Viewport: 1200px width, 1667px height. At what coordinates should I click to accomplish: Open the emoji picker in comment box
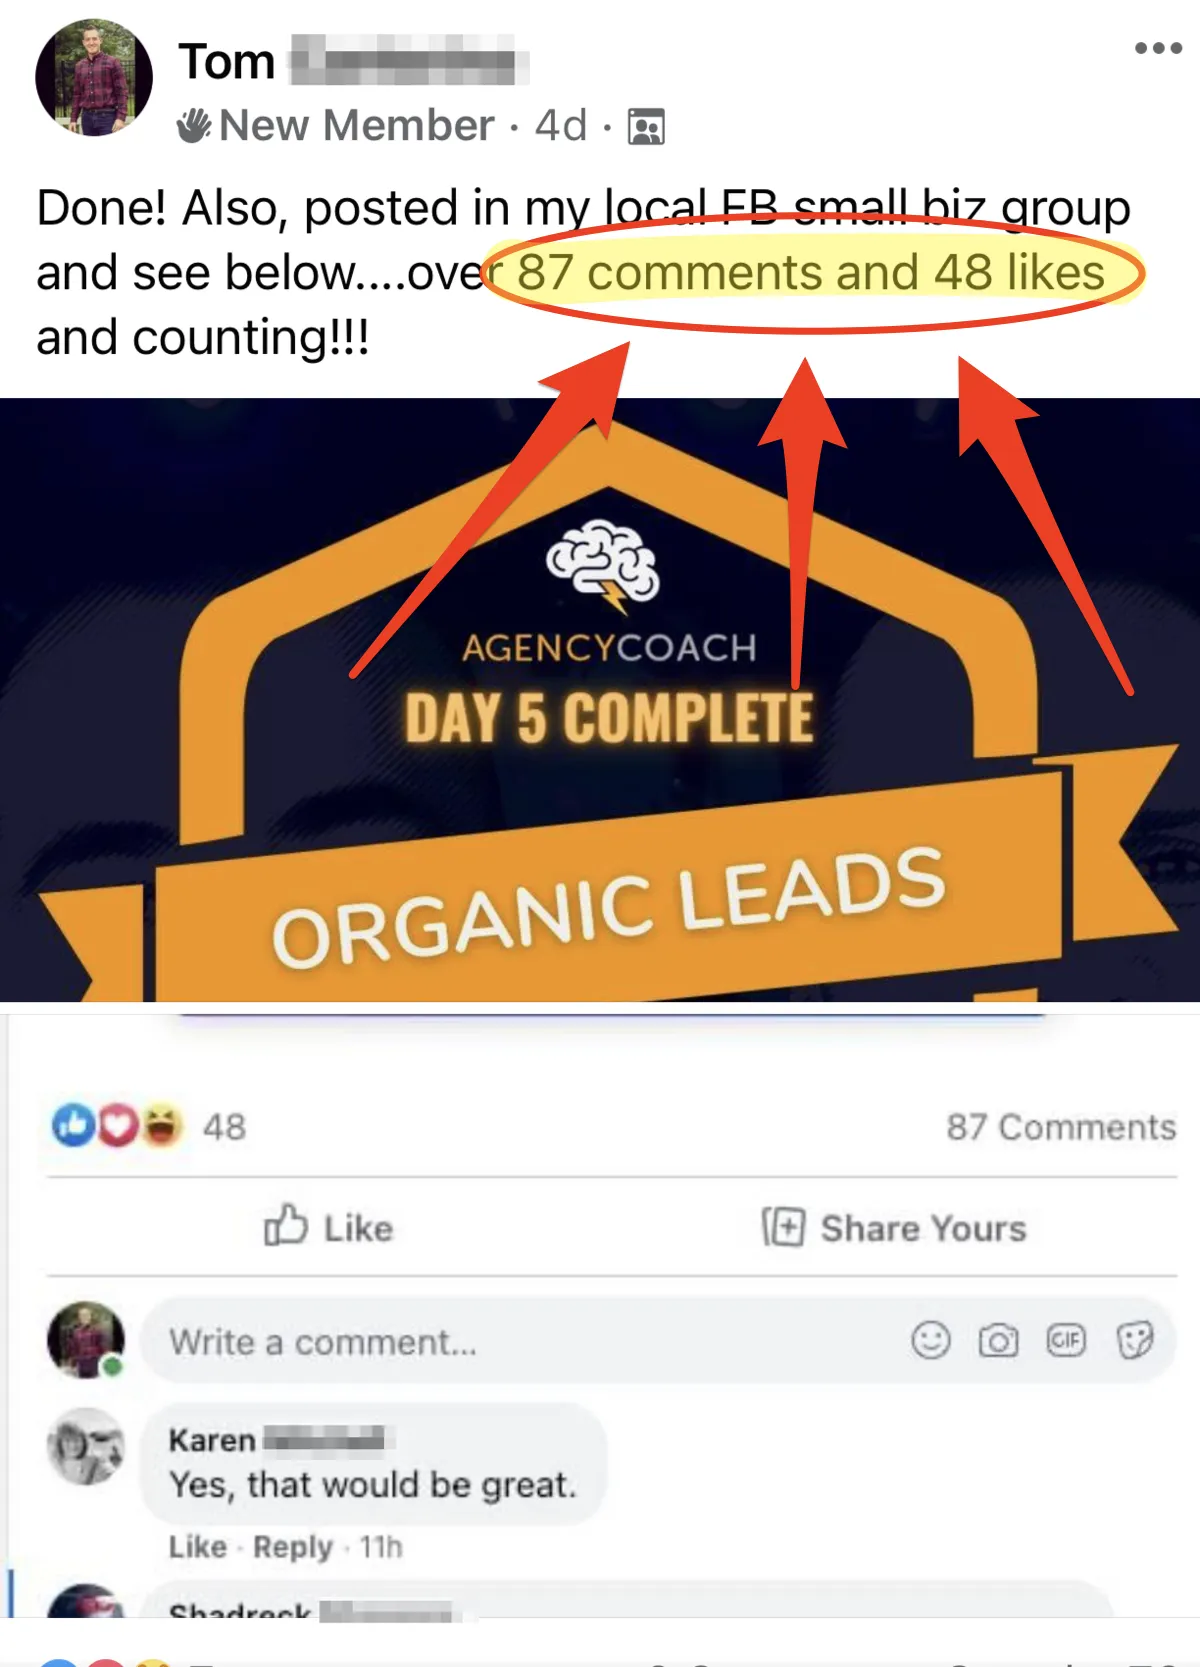click(930, 1340)
